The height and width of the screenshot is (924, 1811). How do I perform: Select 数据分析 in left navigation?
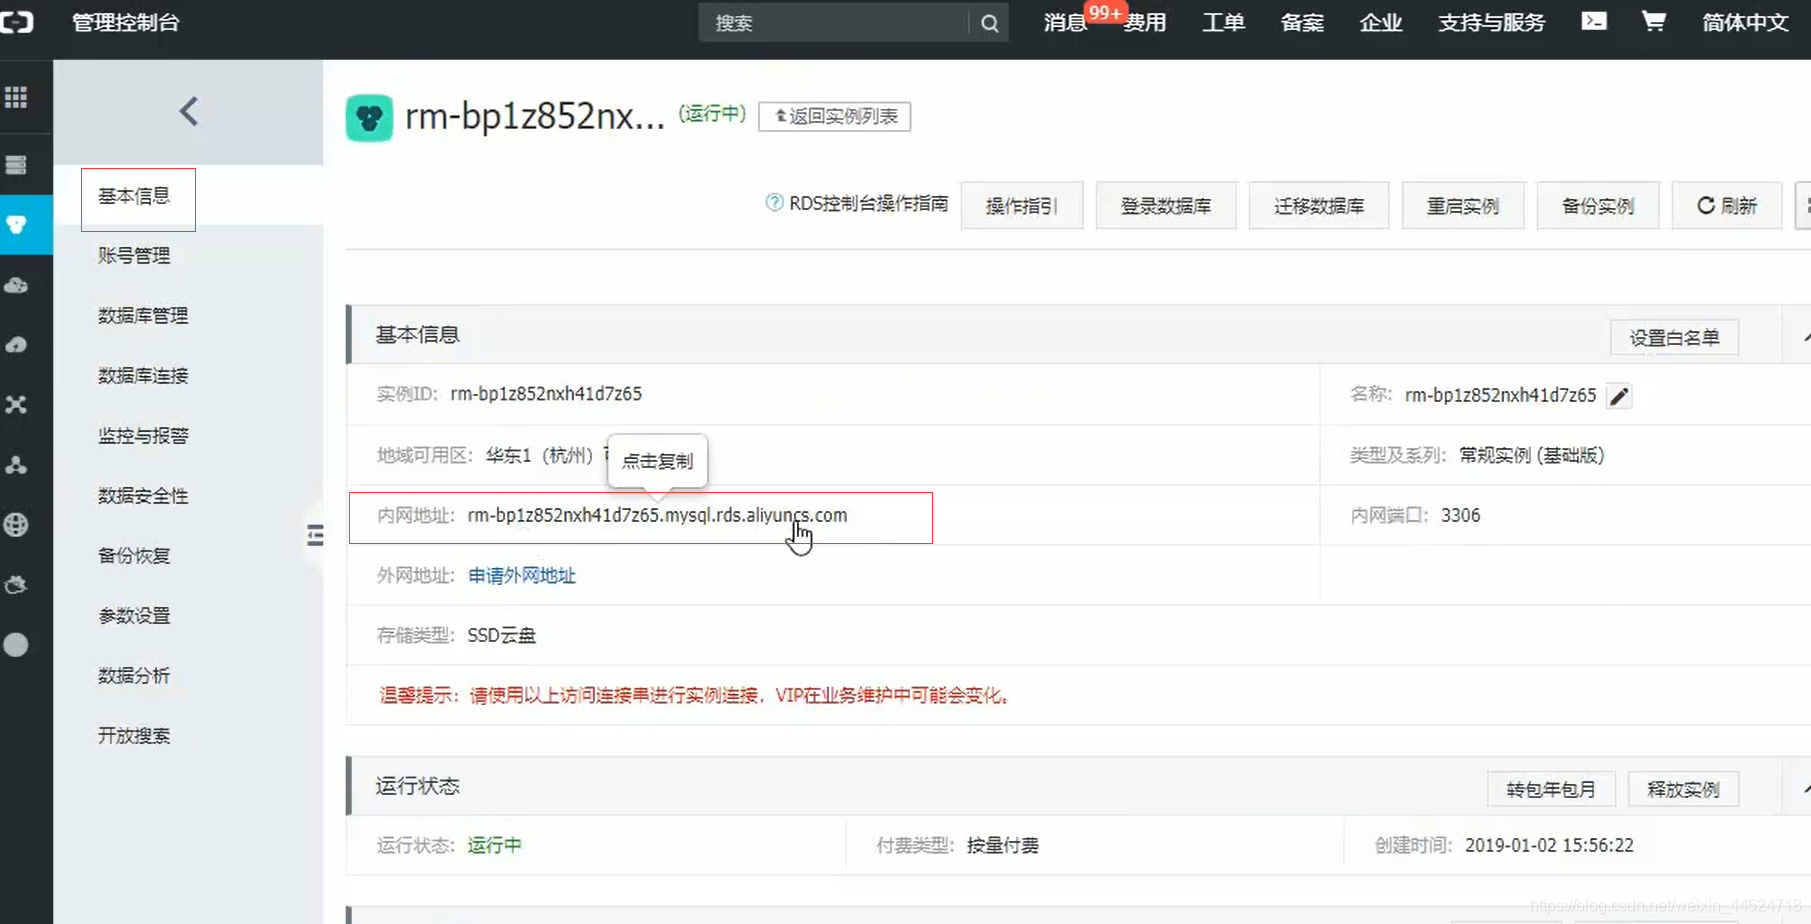[134, 676]
